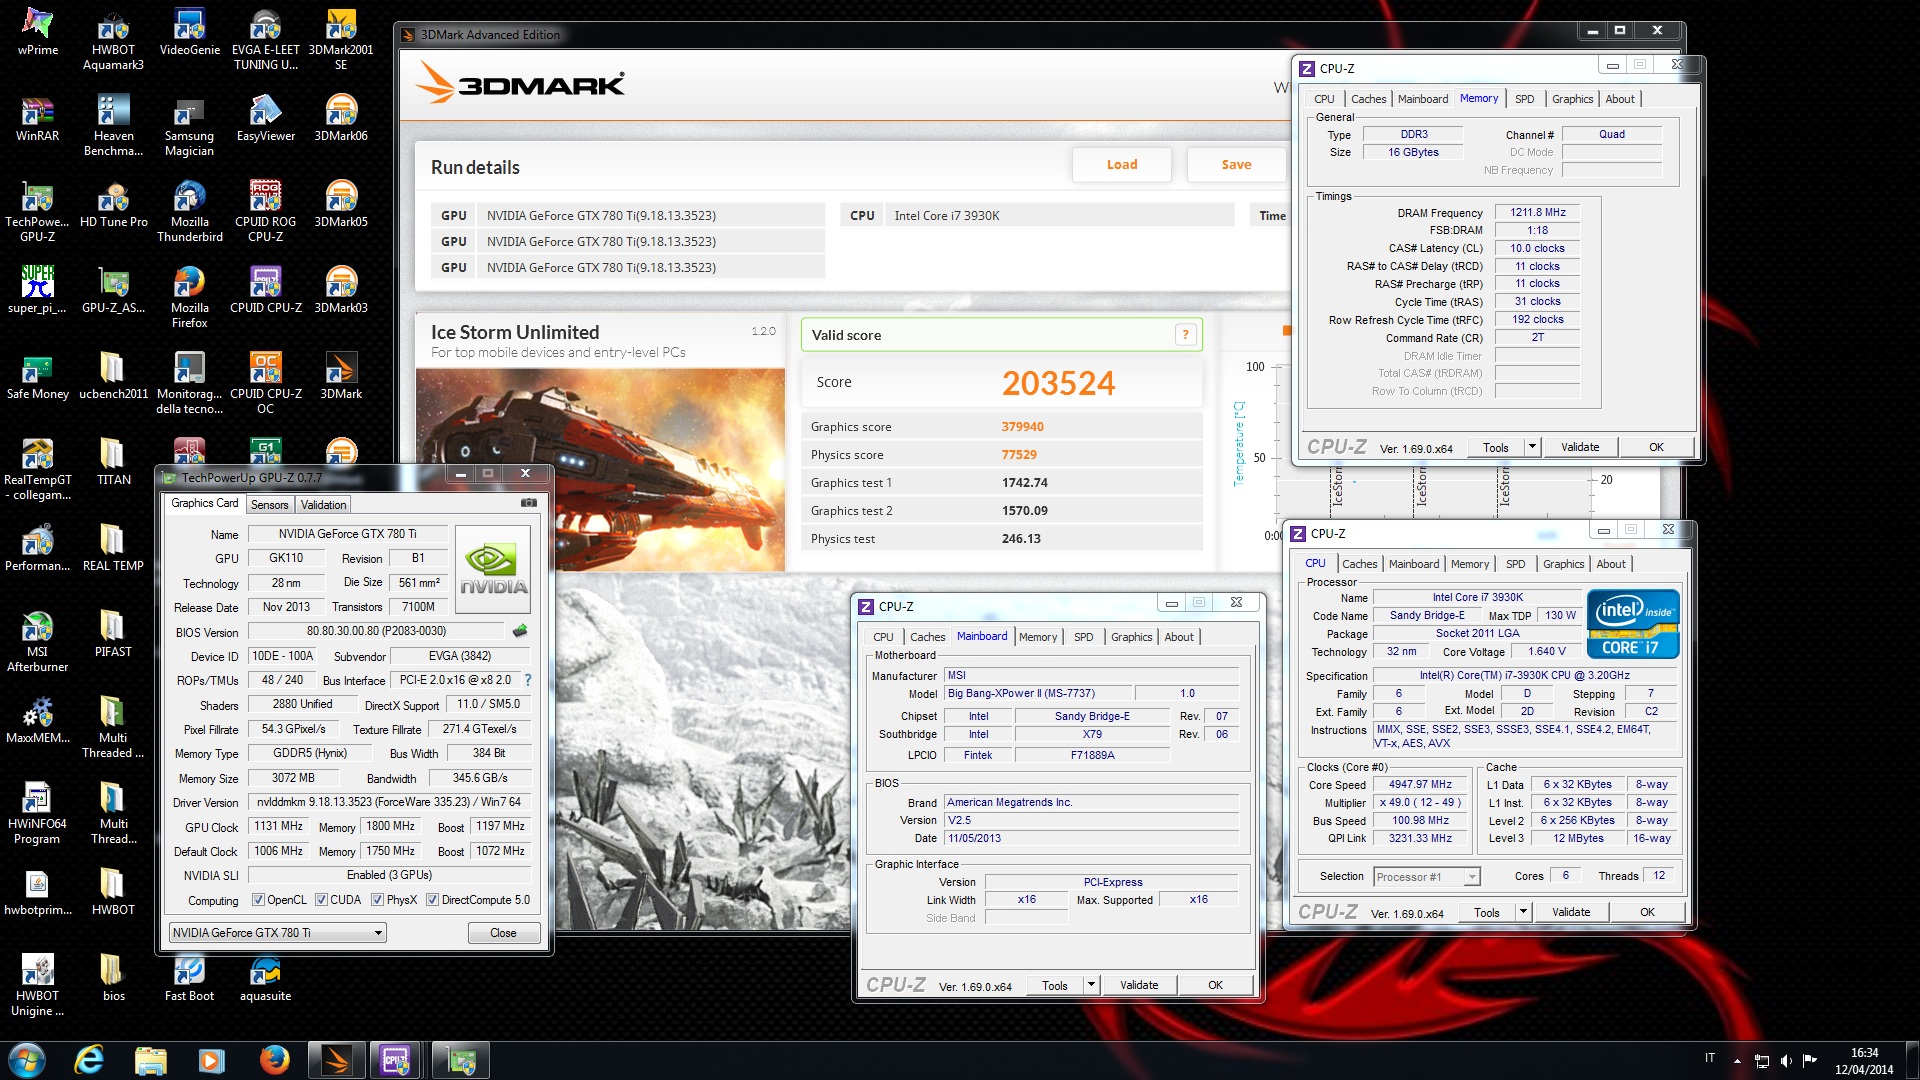The width and height of the screenshot is (1920, 1080).
Task: Click volume speaker tray icon
Action: pyautogui.click(x=1786, y=1060)
